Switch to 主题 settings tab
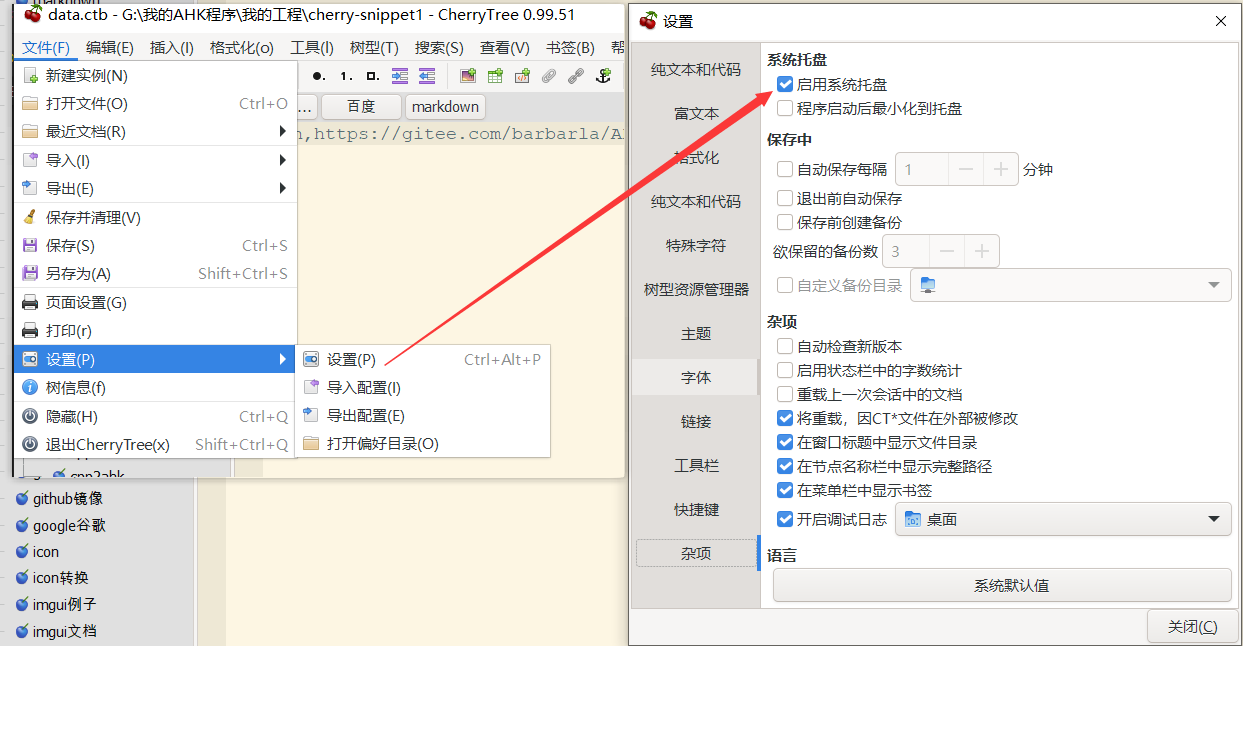This screenshot has height=741, width=1251. click(696, 333)
